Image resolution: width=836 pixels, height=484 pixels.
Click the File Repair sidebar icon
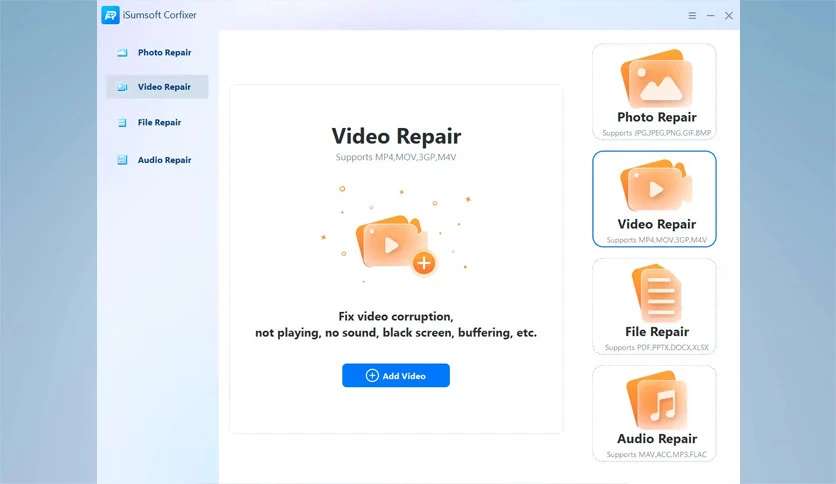tap(122, 123)
